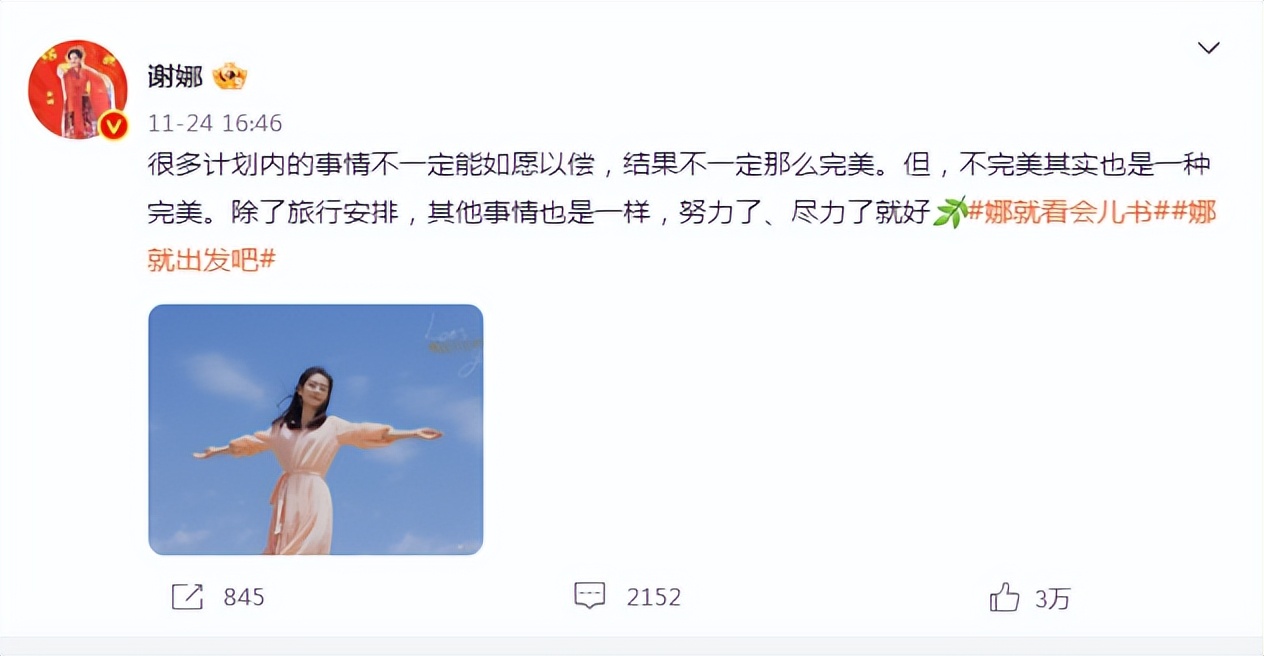
Task: Click the like count 3万
Action: (x=1052, y=598)
